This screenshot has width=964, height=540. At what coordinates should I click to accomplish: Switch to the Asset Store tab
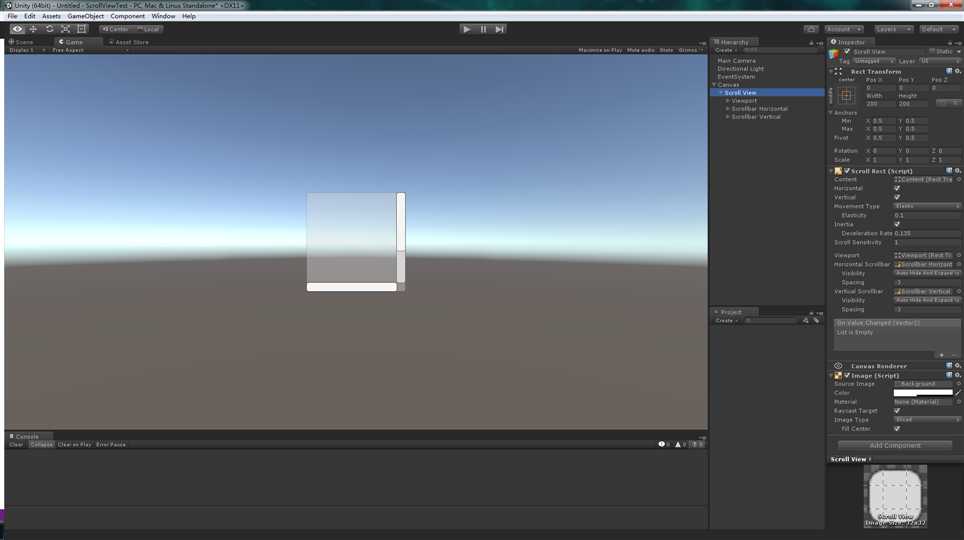click(129, 42)
